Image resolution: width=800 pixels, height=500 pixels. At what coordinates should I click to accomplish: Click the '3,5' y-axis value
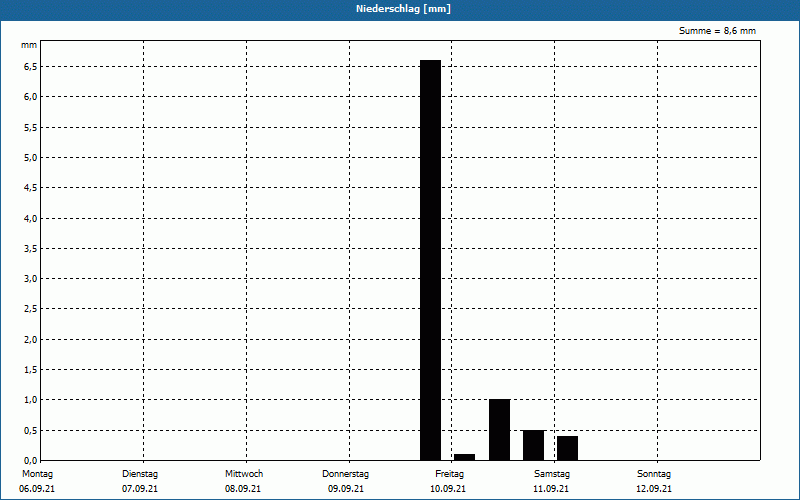[x=30, y=248]
